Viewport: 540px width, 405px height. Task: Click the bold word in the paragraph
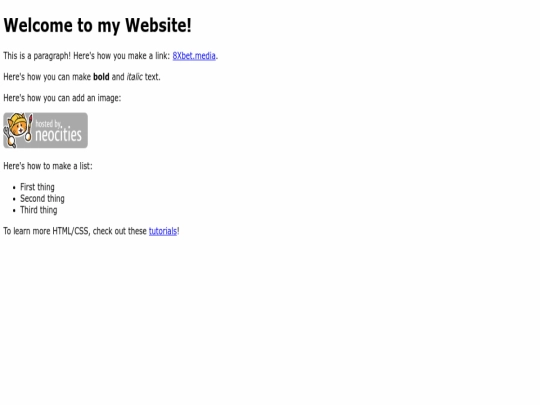(101, 77)
